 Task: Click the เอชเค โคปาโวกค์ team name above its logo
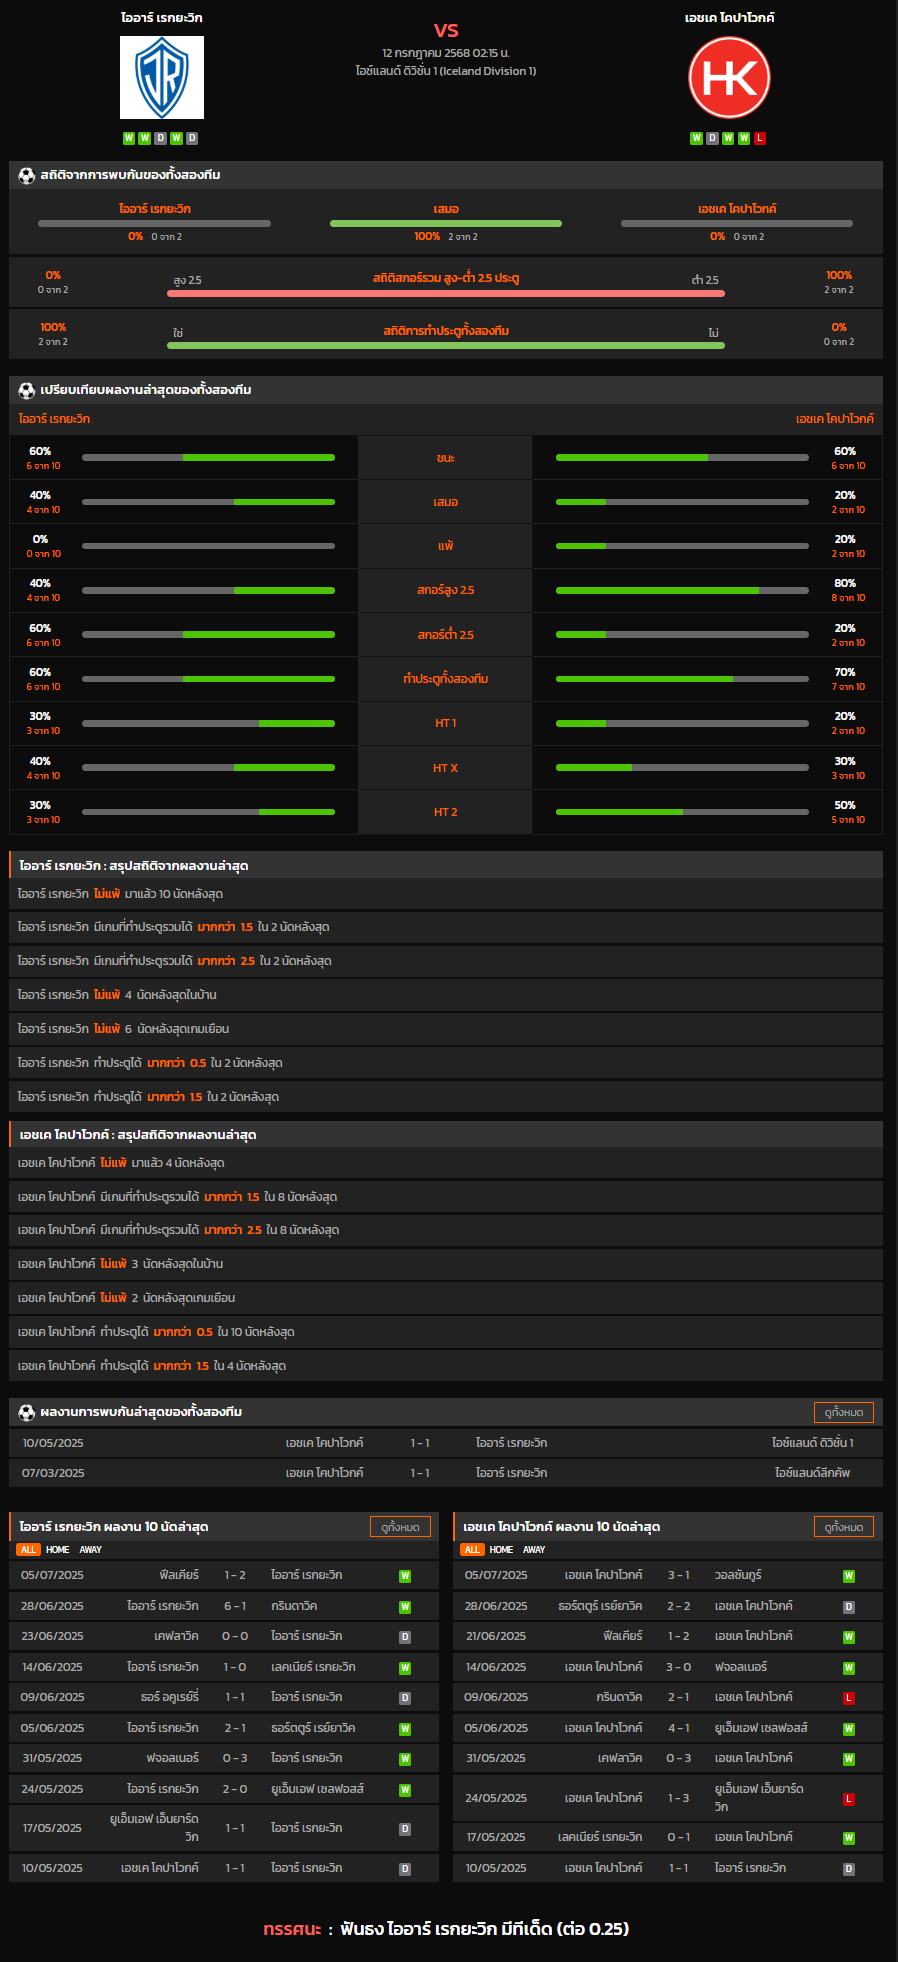[730, 18]
